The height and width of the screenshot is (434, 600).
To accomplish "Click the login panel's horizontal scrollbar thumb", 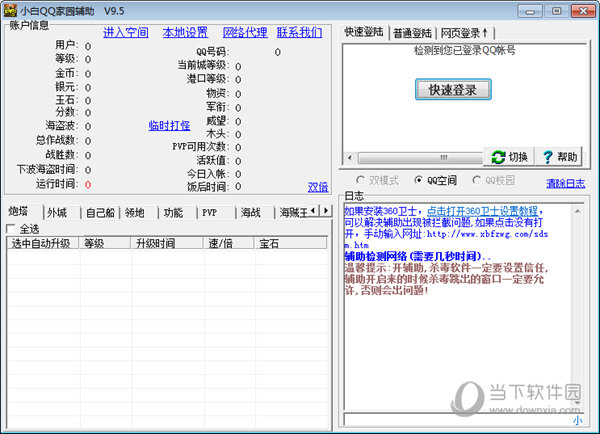I will point(421,158).
